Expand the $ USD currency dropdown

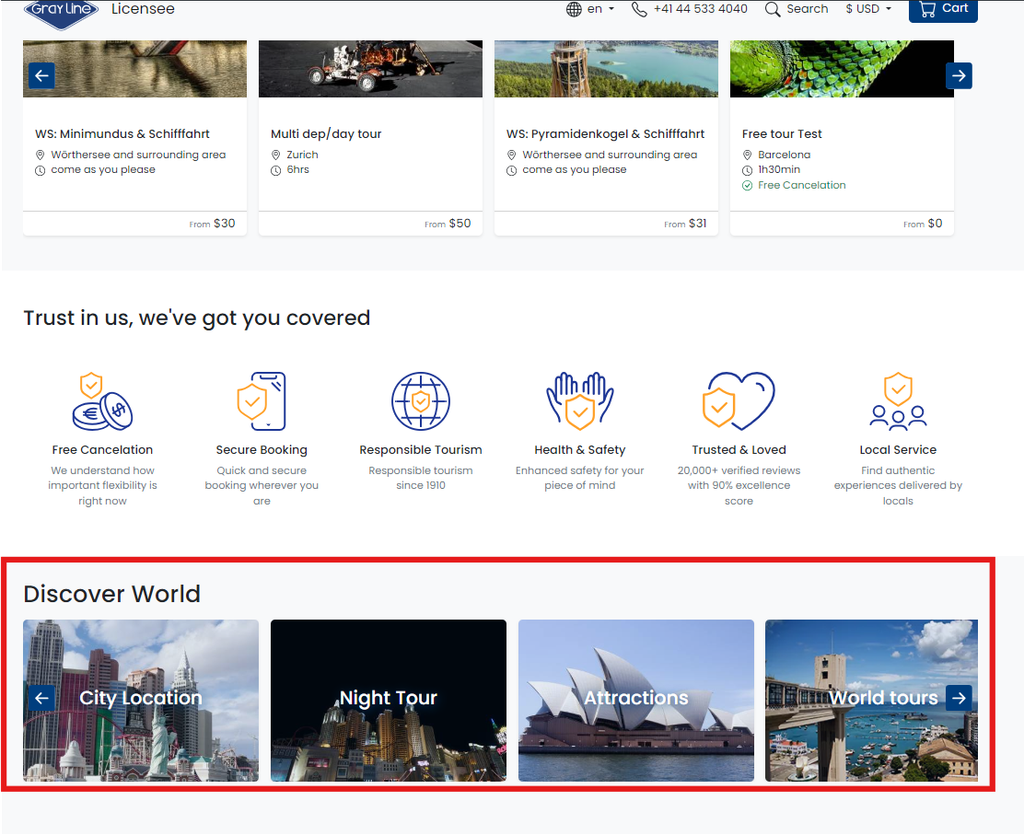(x=868, y=9)
